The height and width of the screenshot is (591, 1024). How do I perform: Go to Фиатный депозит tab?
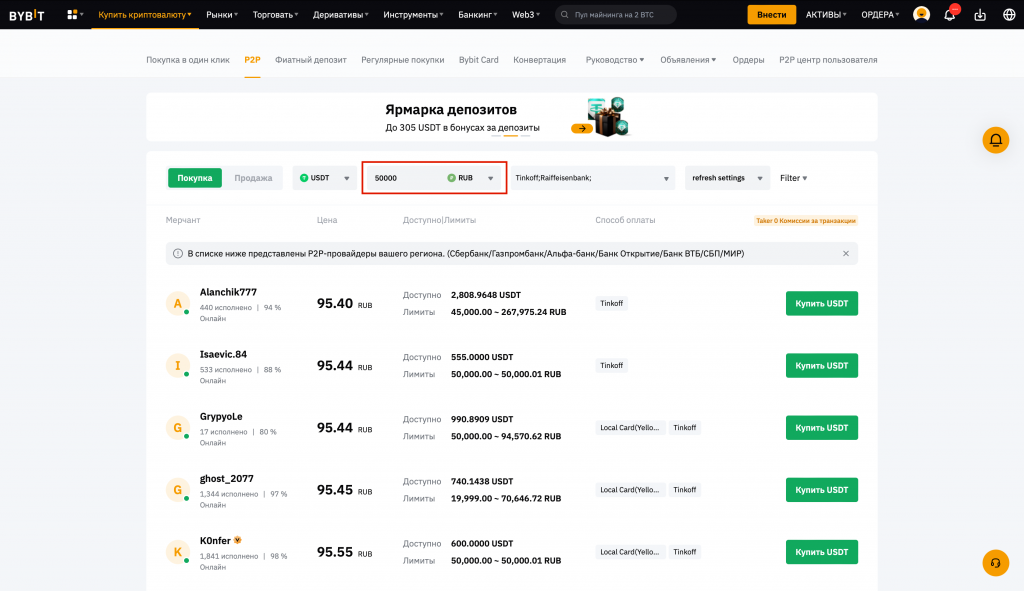coord(310,59)
